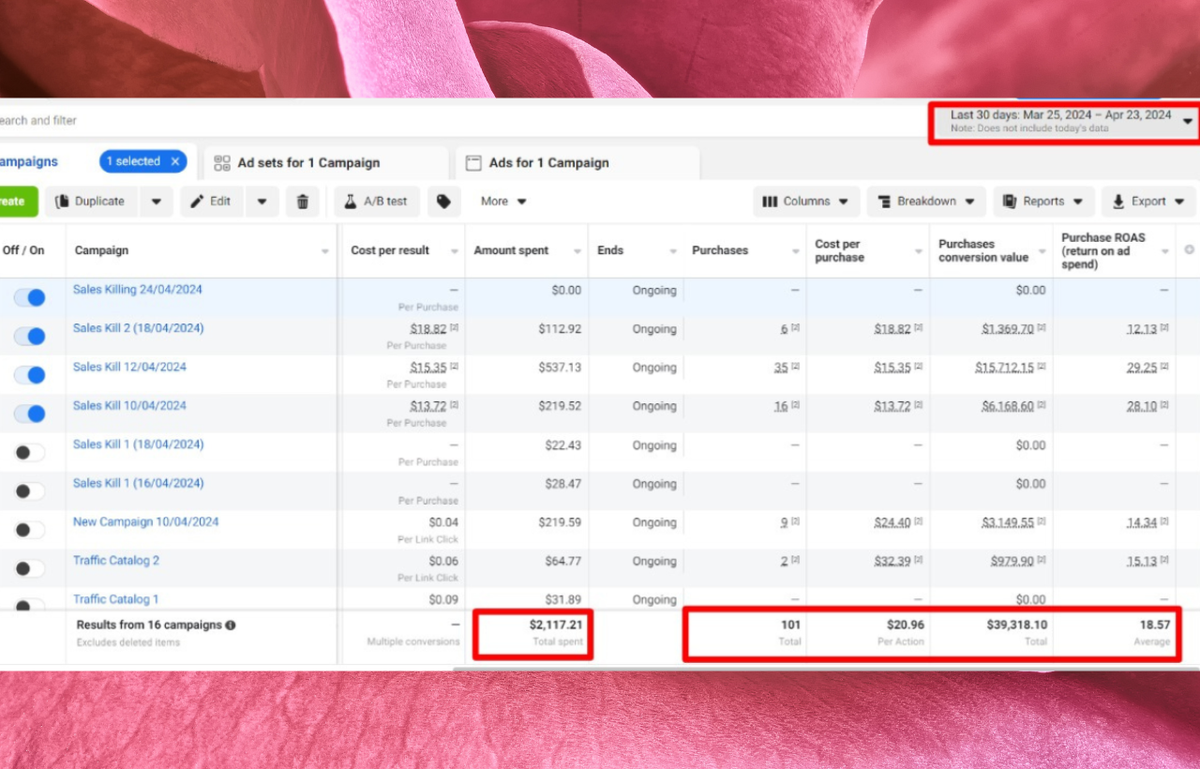Click $24.40 cost per purchase value
Image resolution: width=1200 pixels, height=769 pixels.
coord(892,523)
